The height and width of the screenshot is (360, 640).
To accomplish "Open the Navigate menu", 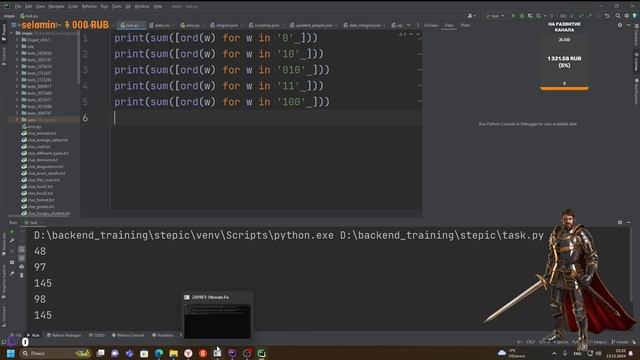I will click(56, 7).
